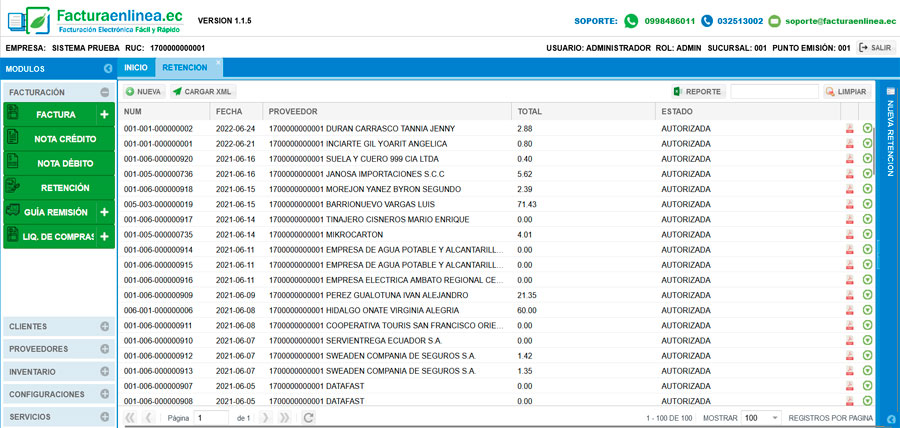Open the PDF icon for retention 001-001-000000002
900x428 pixels.
tap(850, 129)
